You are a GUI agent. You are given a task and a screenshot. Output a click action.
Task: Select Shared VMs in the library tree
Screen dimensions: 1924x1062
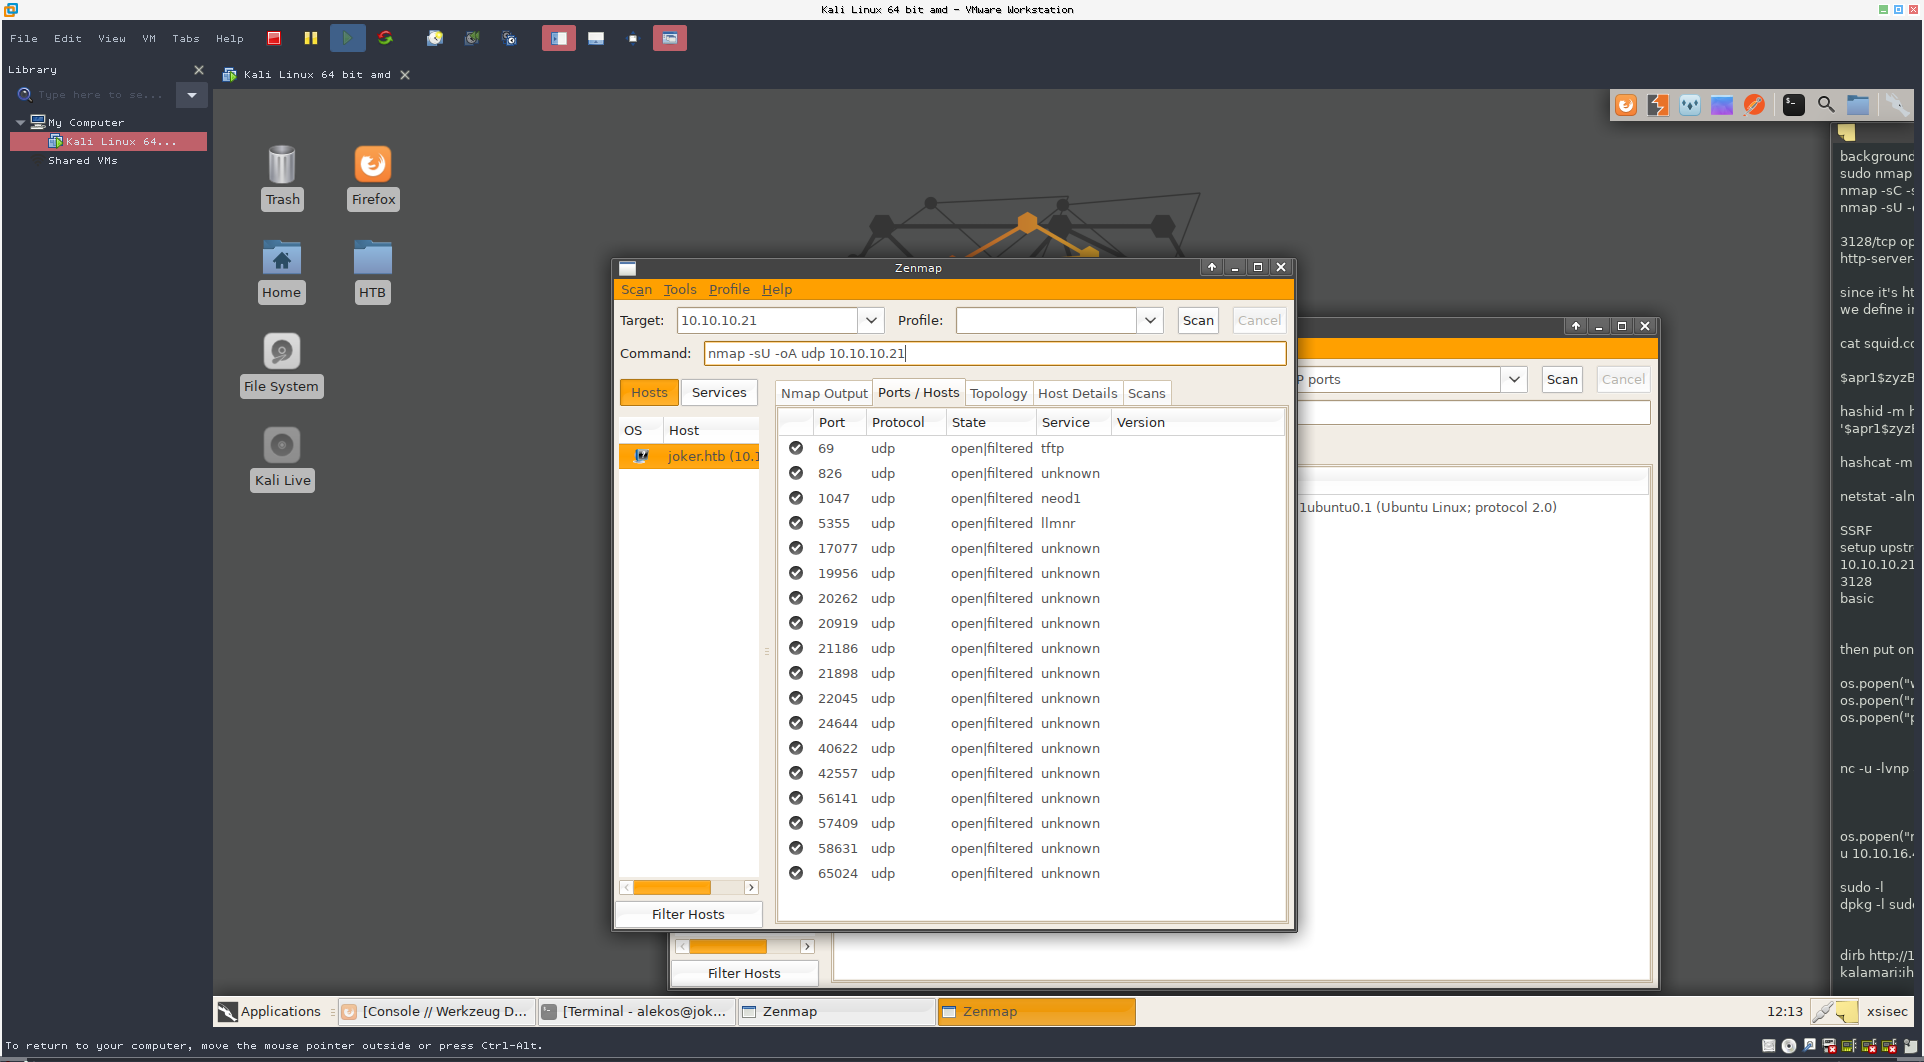coord(83,160)
